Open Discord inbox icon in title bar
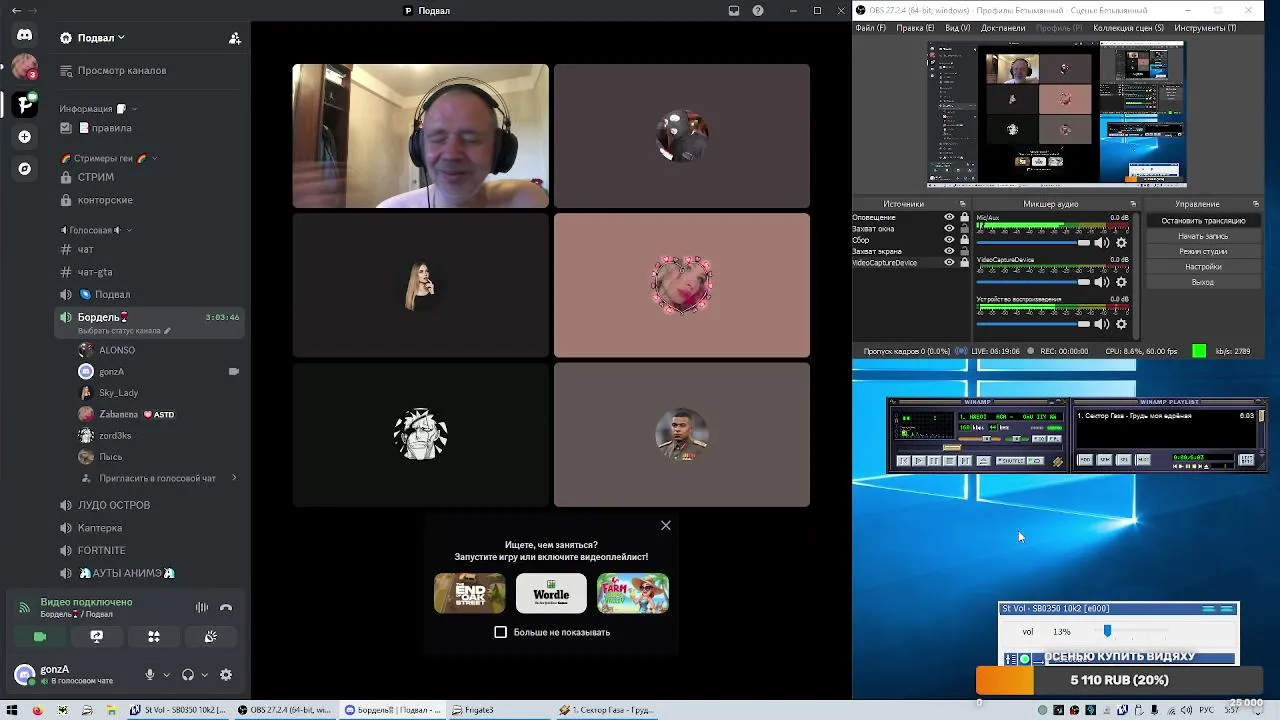The image size is (1280, 720). (734, 10)
